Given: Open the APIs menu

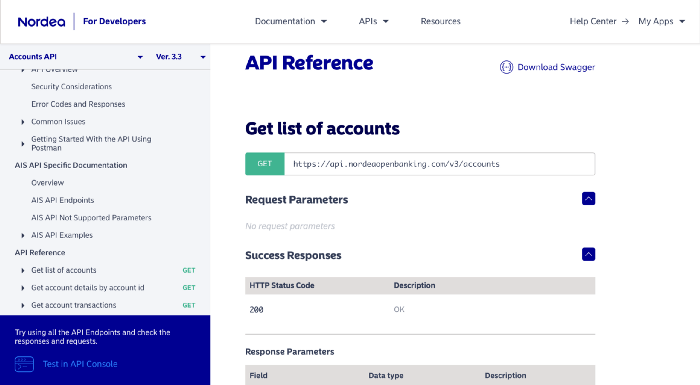Looking at the screenshot, I should point(373,21).
